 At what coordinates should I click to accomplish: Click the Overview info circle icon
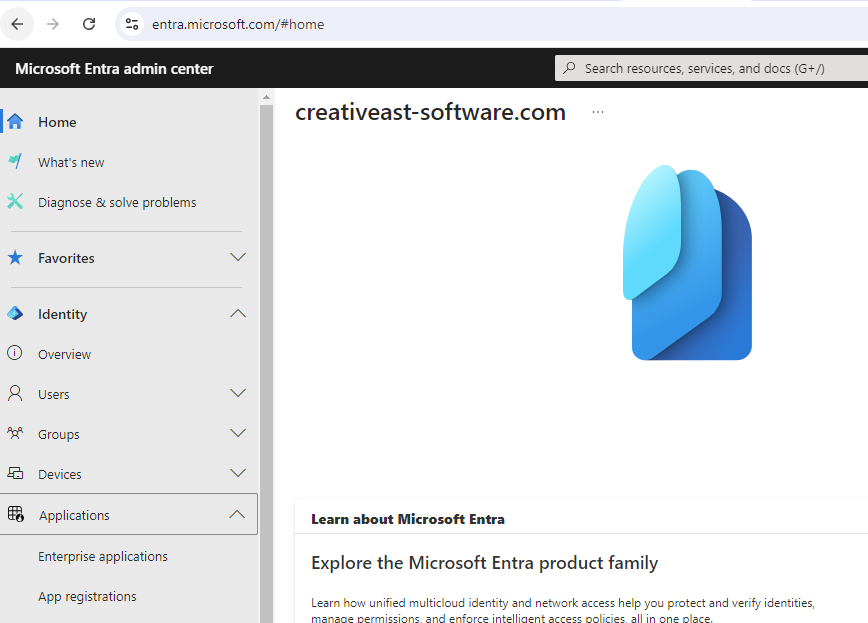(x=15, y=354)
